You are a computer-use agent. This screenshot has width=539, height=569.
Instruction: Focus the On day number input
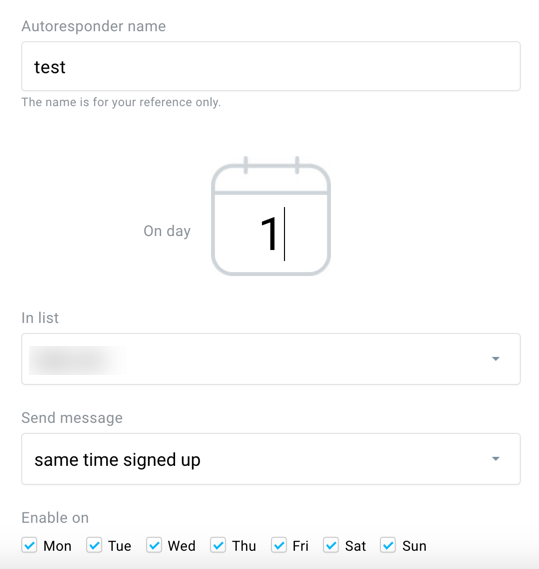[271, 234]
